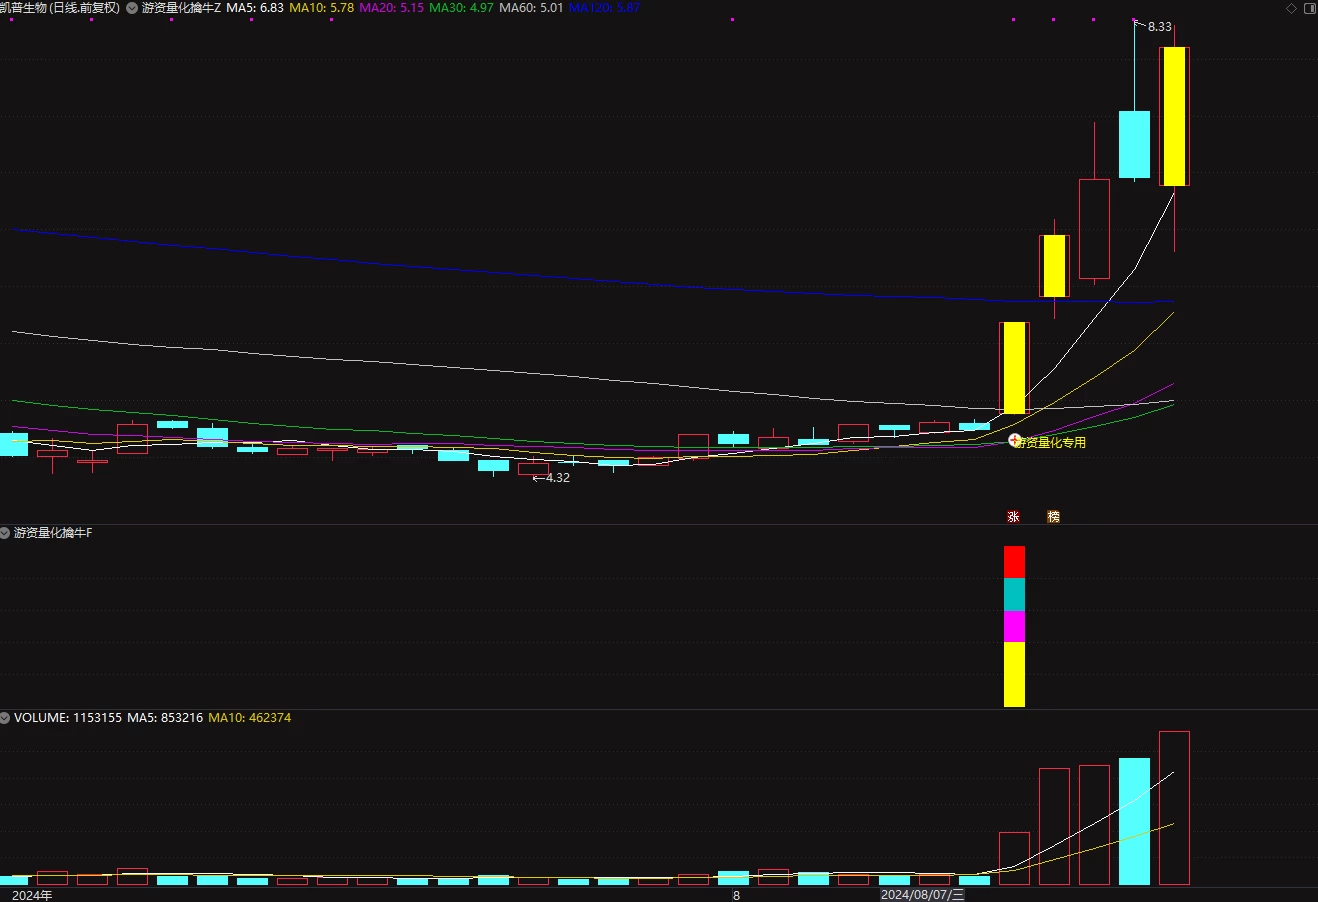Screen dimensions: 1318x902
Task: Click the red cross signal marker icon
Action: point(1014,441)
